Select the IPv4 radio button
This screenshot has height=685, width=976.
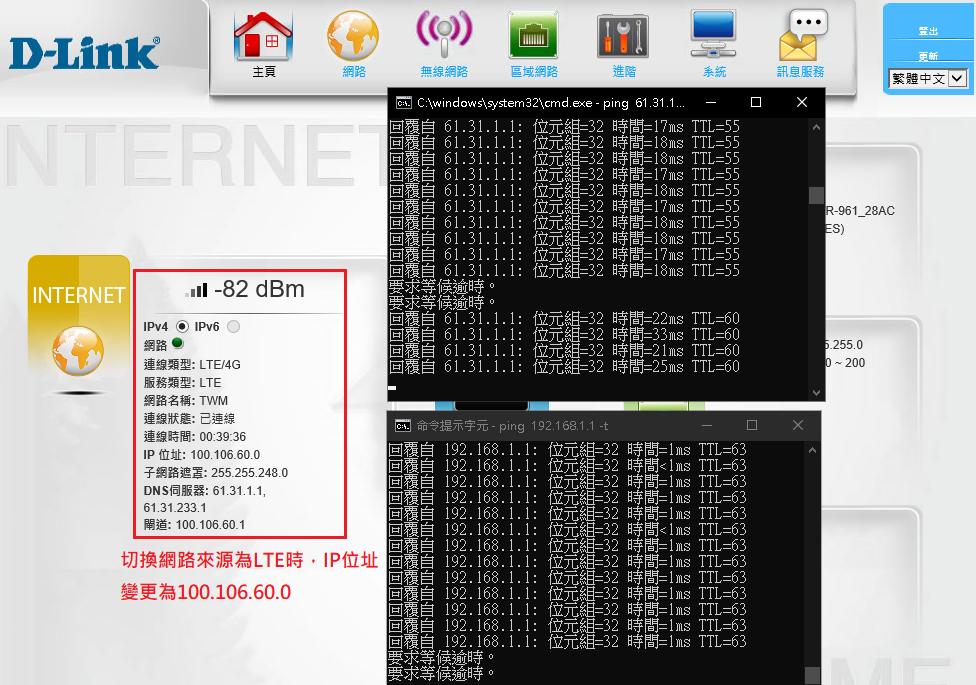(182, 326)
